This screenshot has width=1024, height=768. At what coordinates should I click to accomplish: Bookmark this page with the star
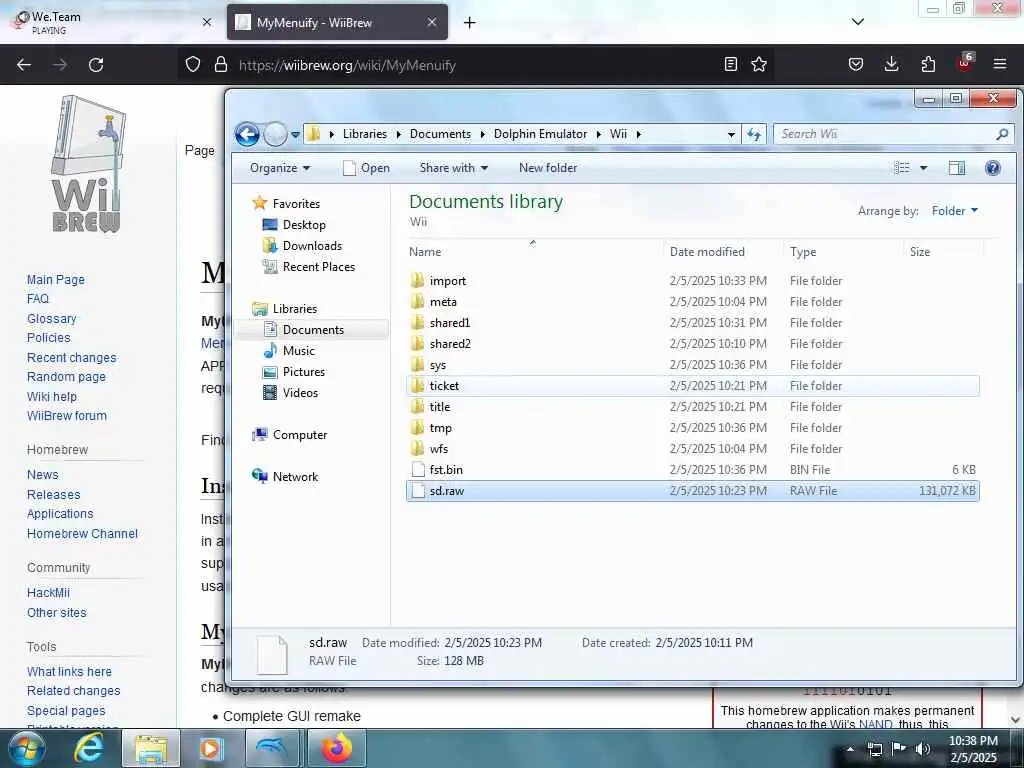pyautogui.click(x=759, y=64)
